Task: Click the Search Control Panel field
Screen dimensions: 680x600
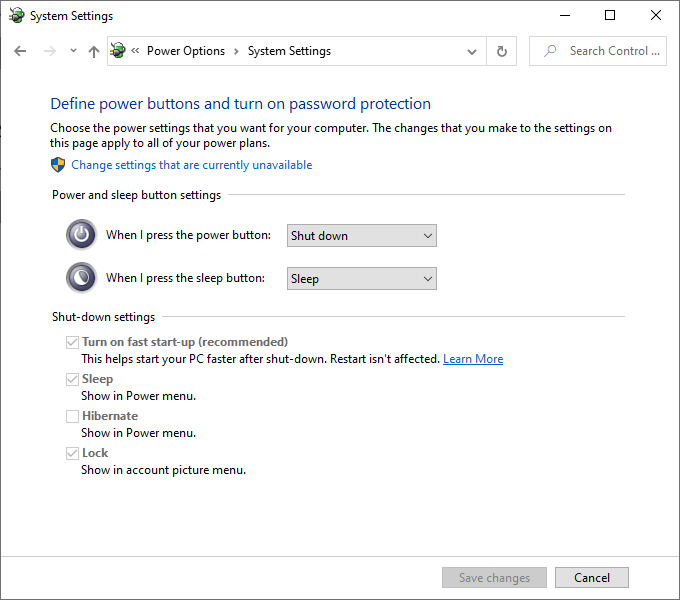Action: [x=607, y=51]
